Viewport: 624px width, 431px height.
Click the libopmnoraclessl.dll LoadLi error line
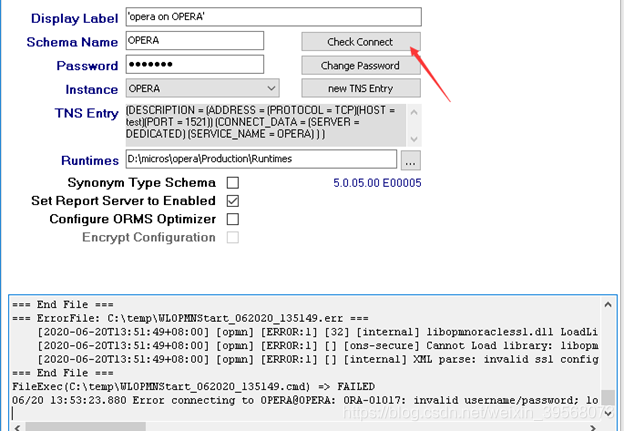318,332
